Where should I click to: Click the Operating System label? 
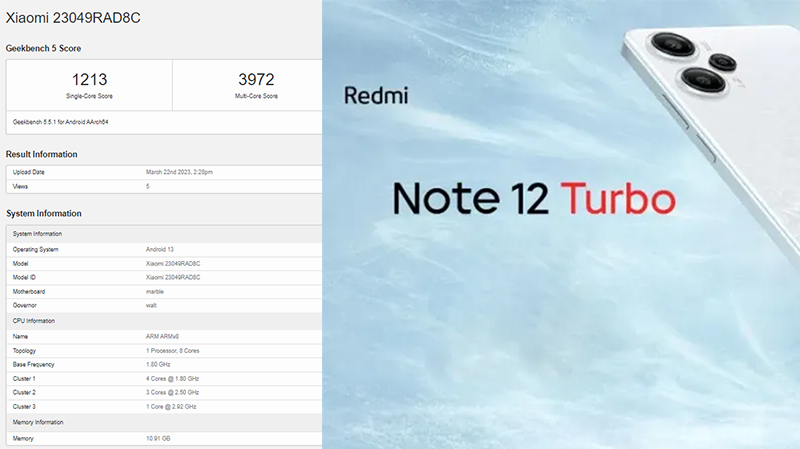coord(36,250)
